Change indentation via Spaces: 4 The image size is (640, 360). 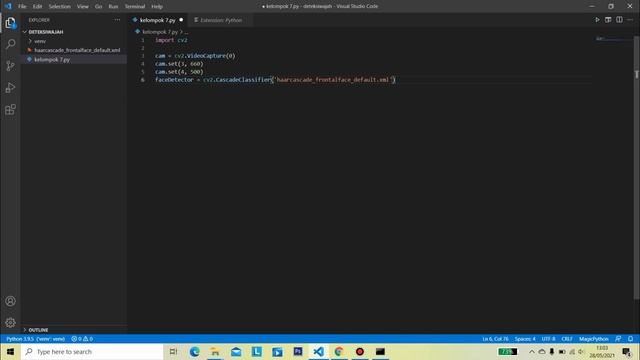tap(525, 339)
